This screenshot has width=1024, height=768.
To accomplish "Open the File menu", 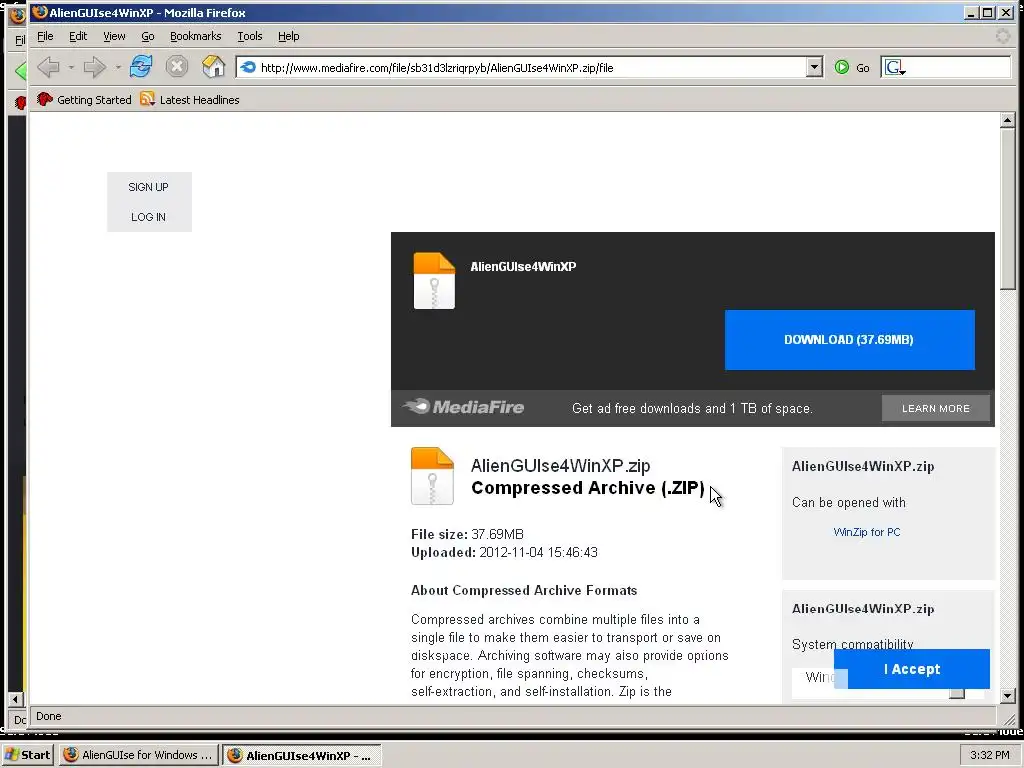I will [45, 36].
